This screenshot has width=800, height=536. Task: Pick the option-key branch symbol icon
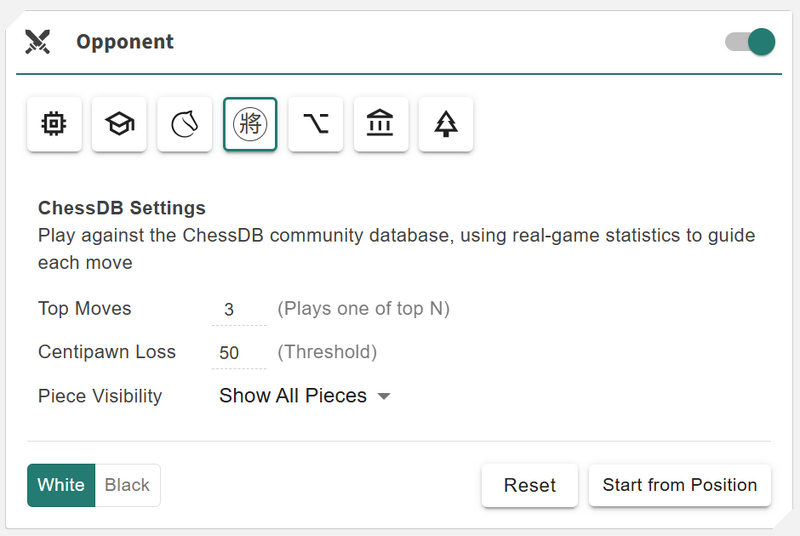click(315, 124)
